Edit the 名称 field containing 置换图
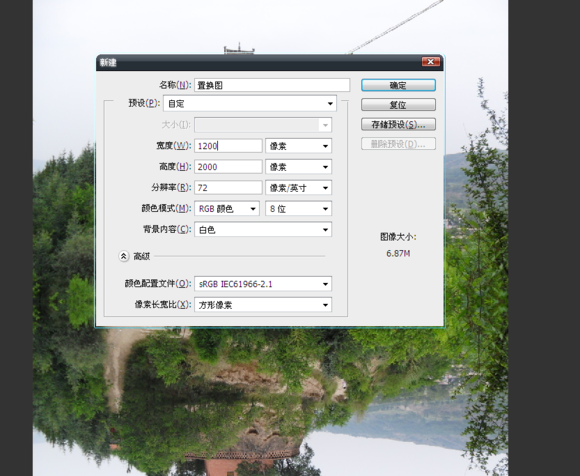 point(272,85)
